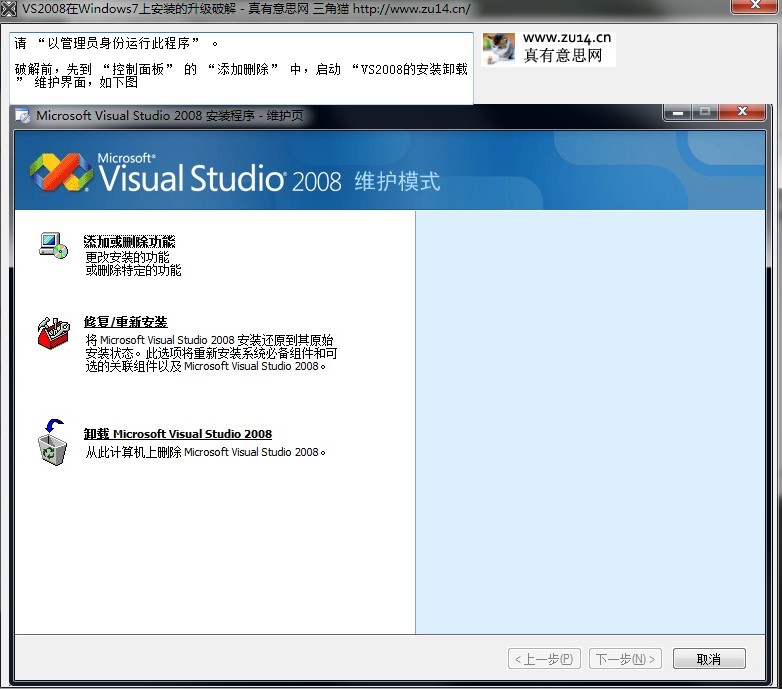Screen dimensions: 782x689
Task: Minimize the Visual Studio 2008 installer window
Action: coord(677,112)
